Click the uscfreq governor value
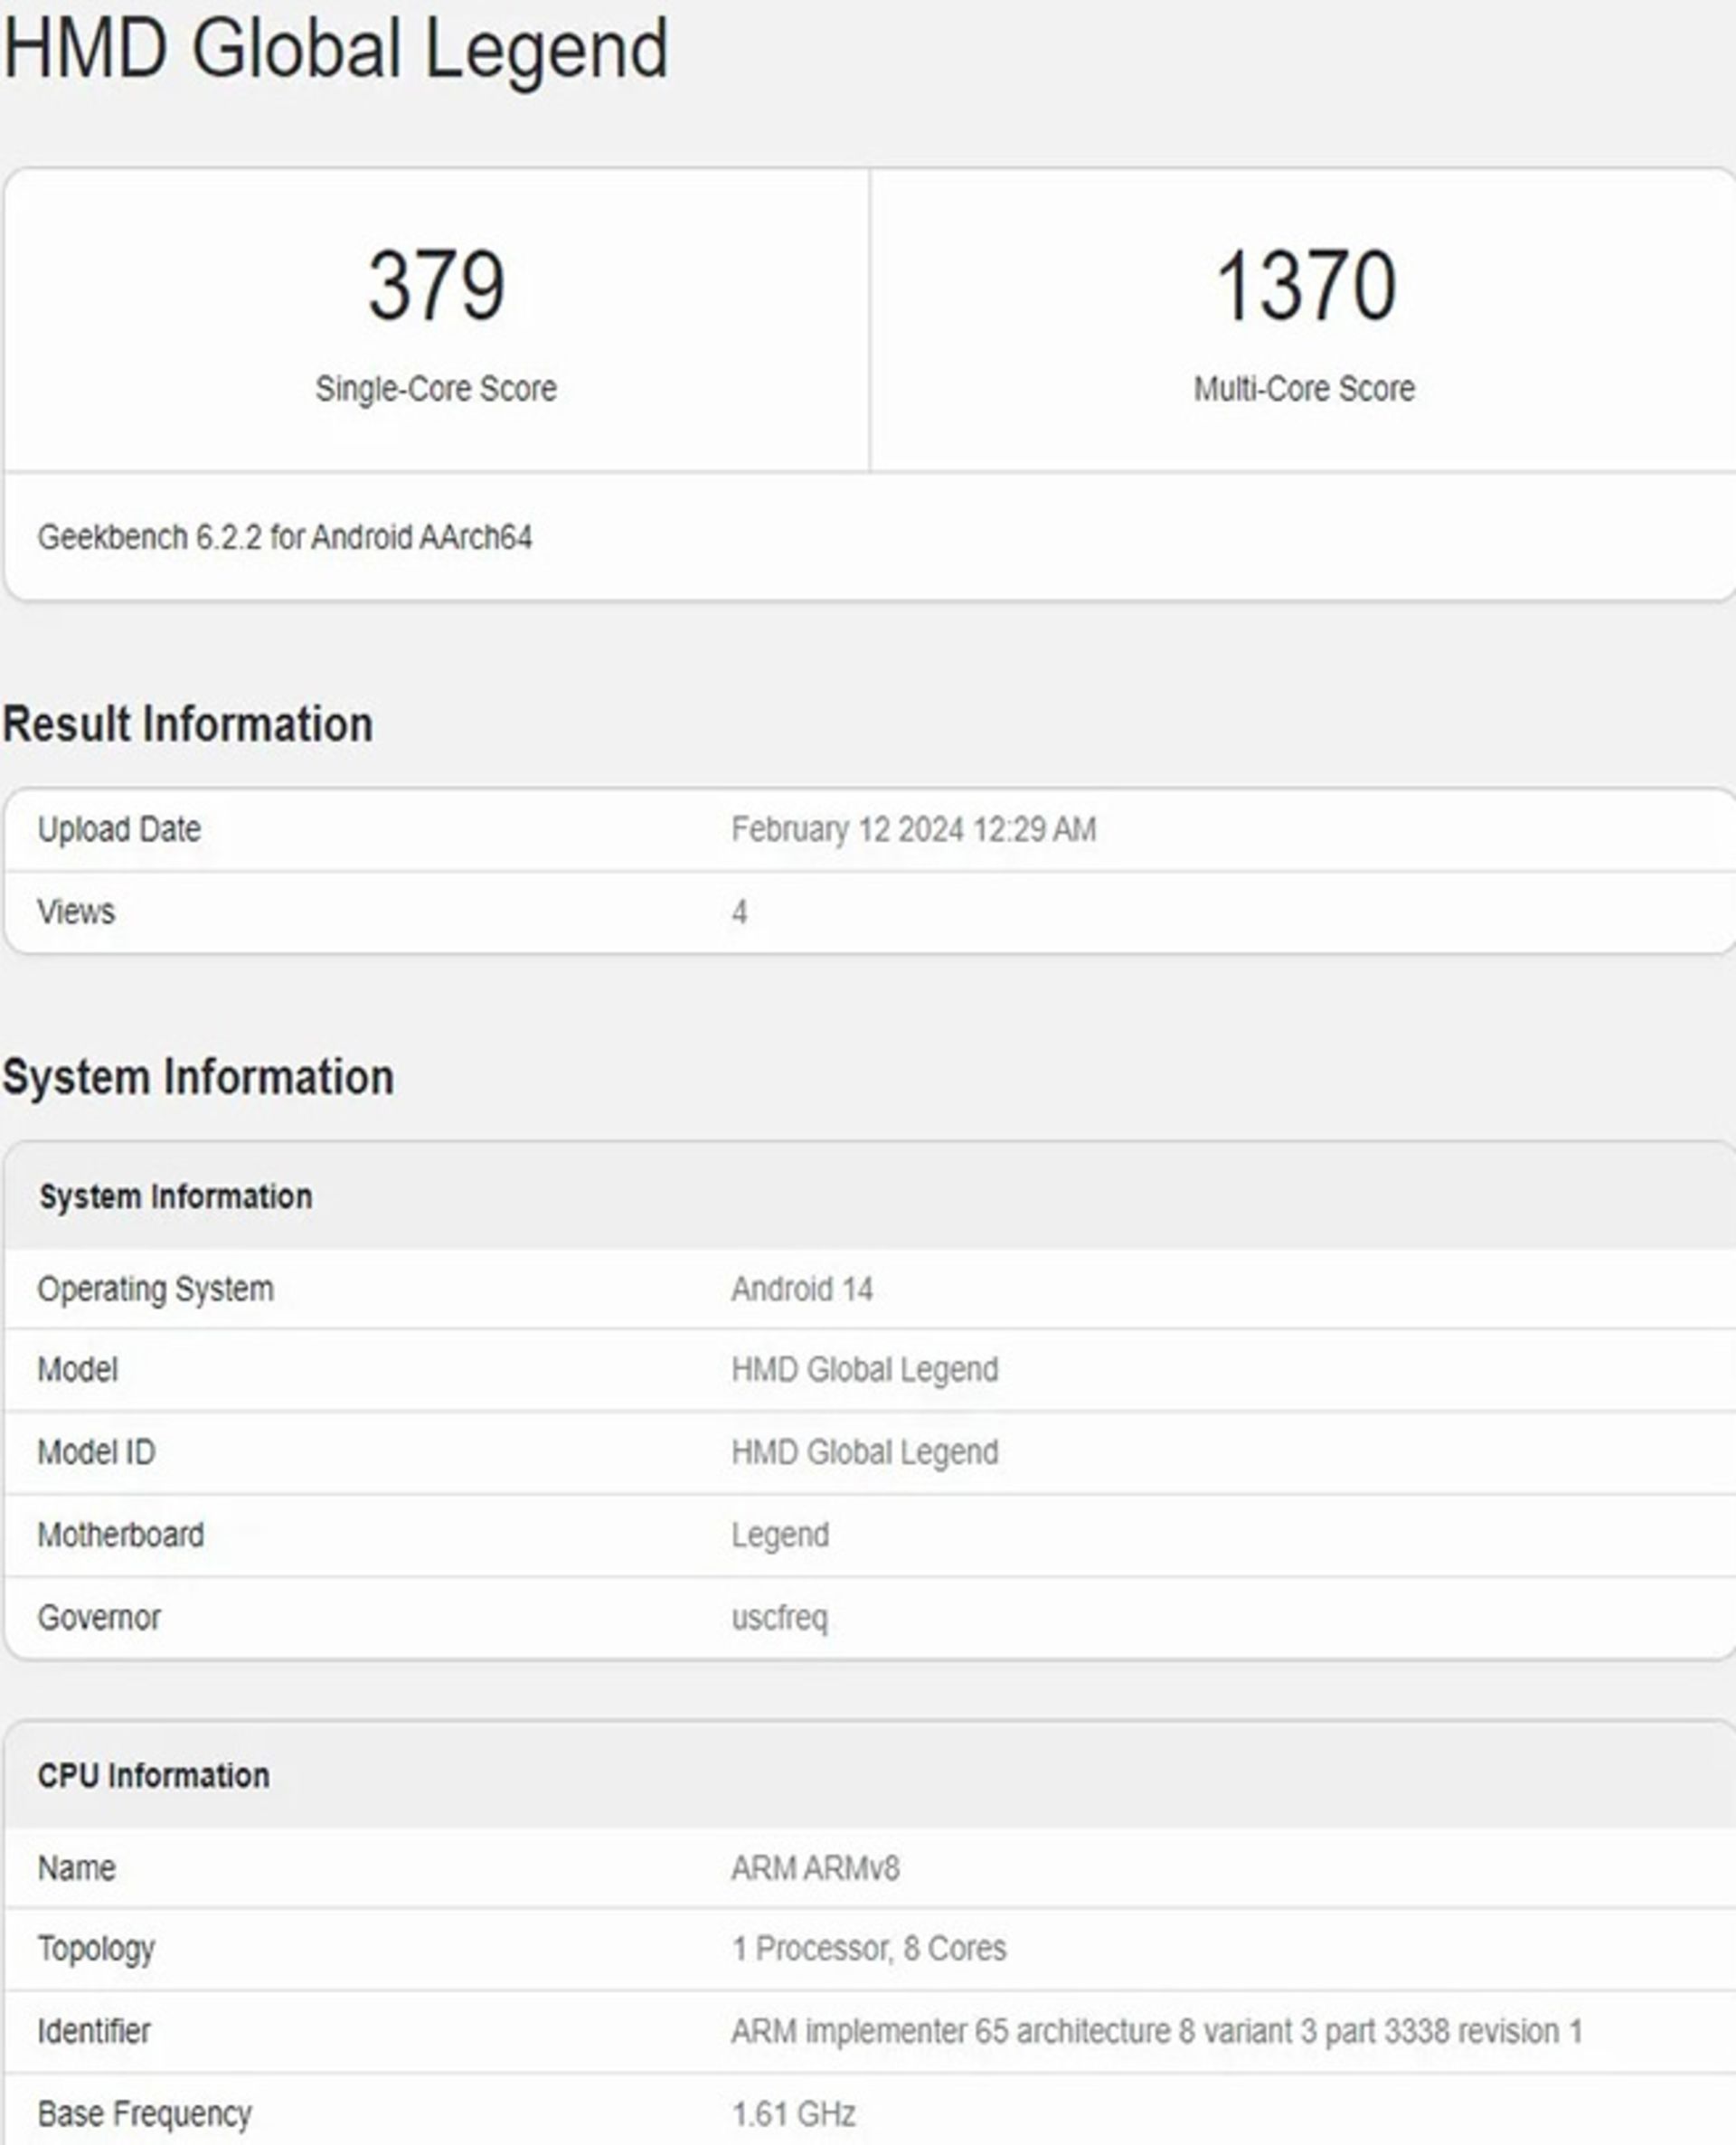The width and height of the screenshot is (1736, 2145). [780, 1617]
